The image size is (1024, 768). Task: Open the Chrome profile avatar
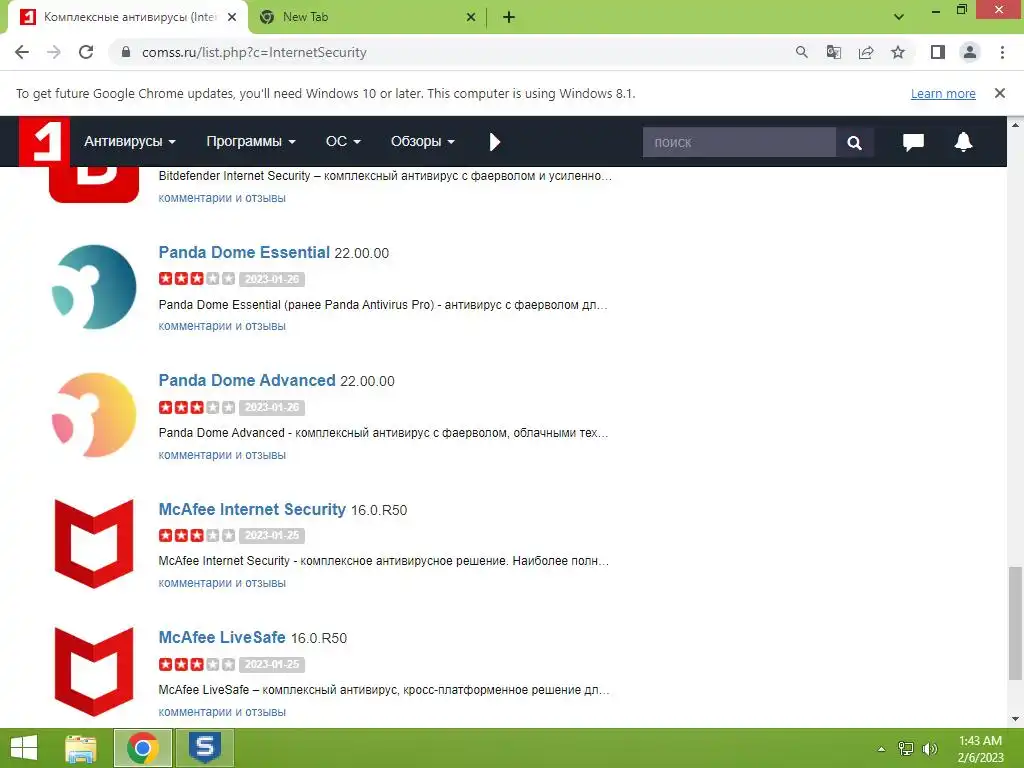[x=970, y=52]
